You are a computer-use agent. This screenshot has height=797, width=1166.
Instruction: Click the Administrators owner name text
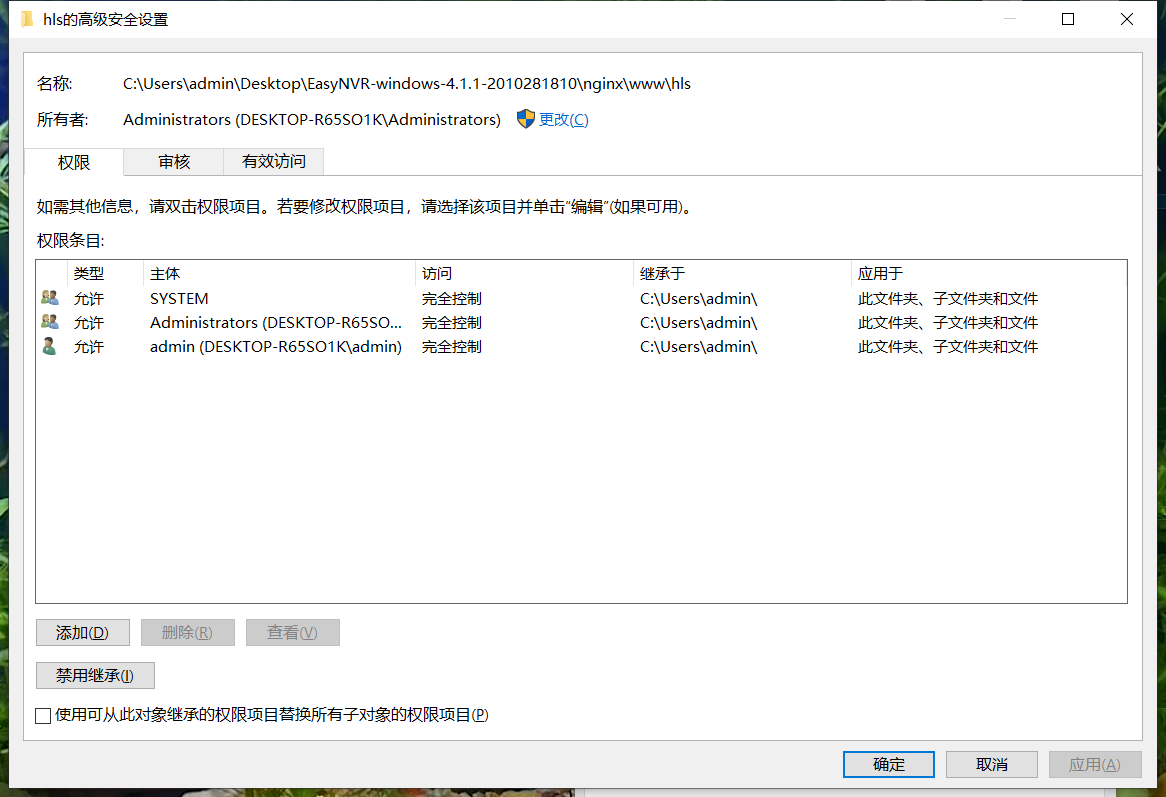[312, 120]
